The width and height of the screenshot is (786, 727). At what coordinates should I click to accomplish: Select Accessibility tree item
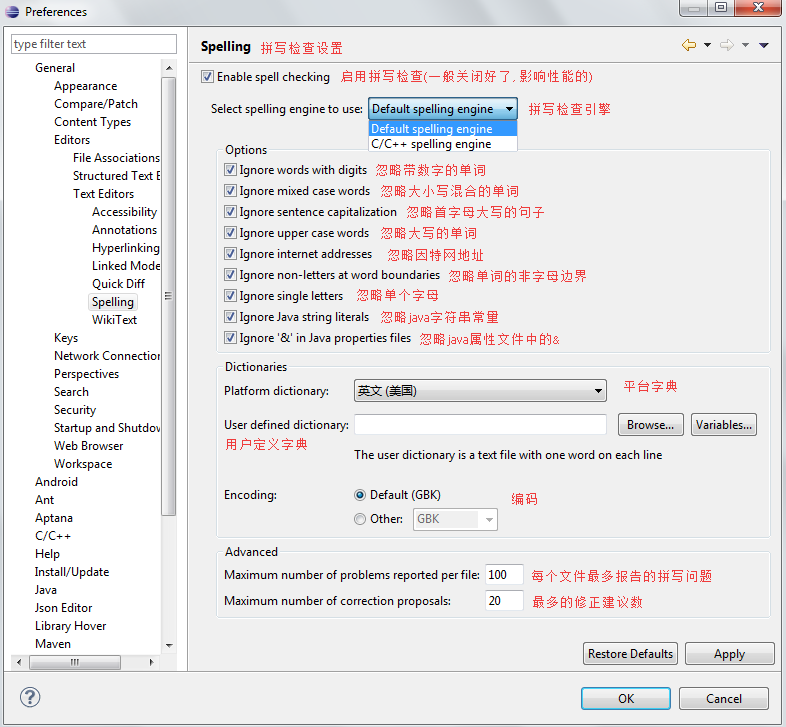pyautogui.click(x=124, y=212)
